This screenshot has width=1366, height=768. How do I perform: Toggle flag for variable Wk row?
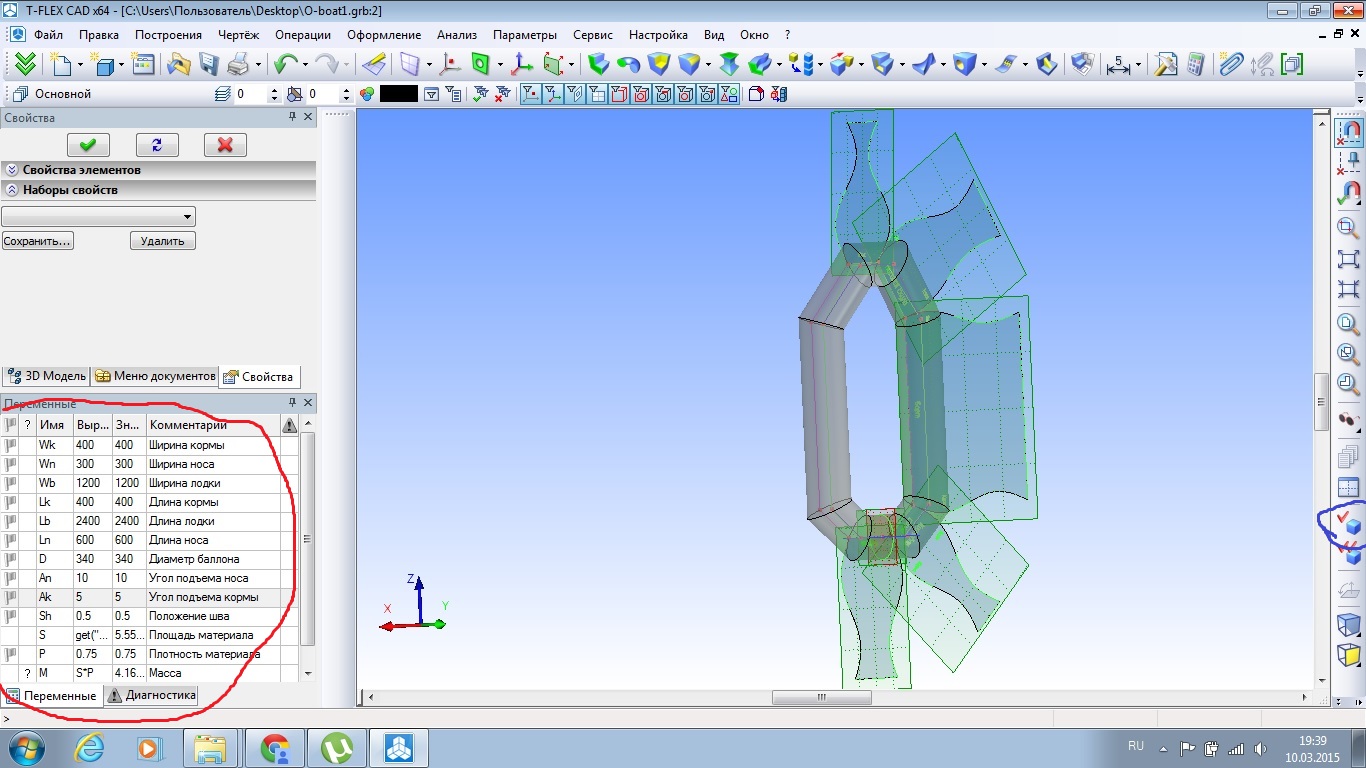[x=10, y=445]
